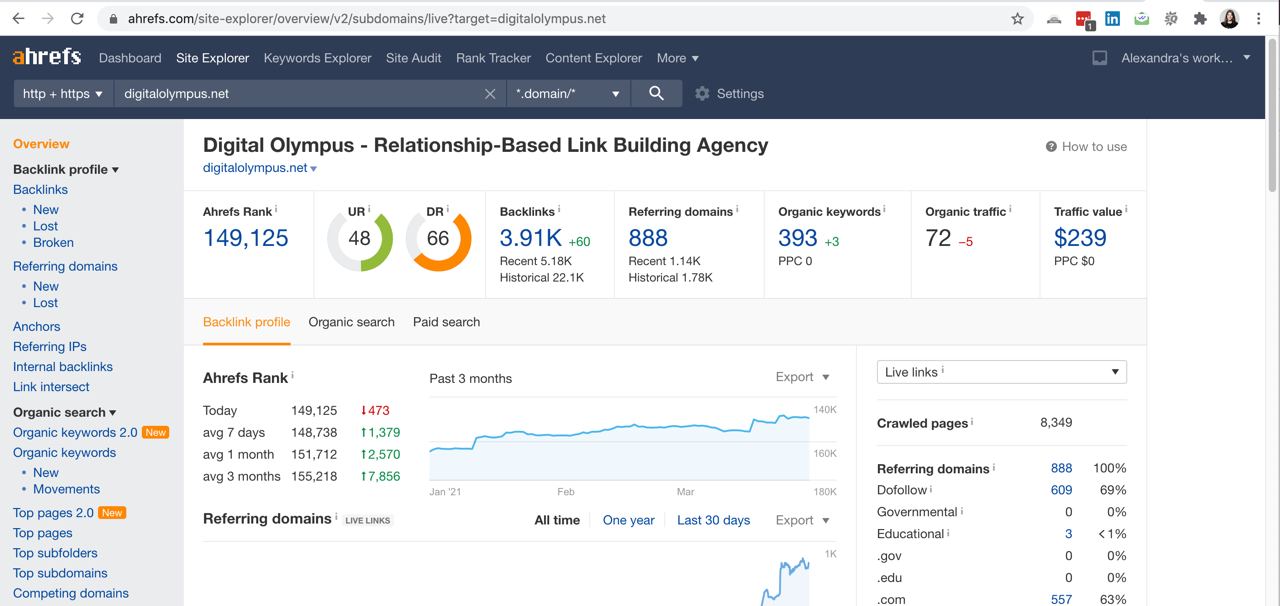Screen dimensions: 1280x606
Task: Click the page vertical scrollbar
Action: (x=1272, y=115)
